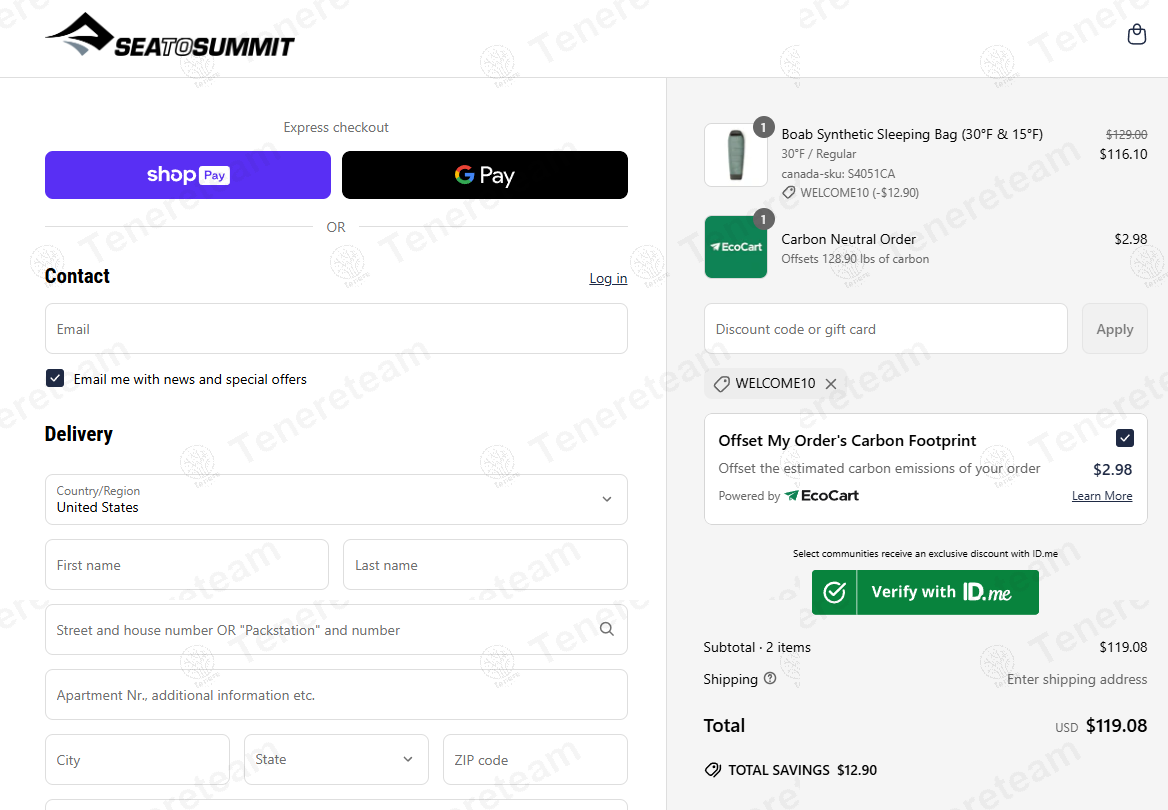Click the EcoCart logo beside Powered by
Viewport: 1168px width, 810px height.
click(x=821, y=496)
